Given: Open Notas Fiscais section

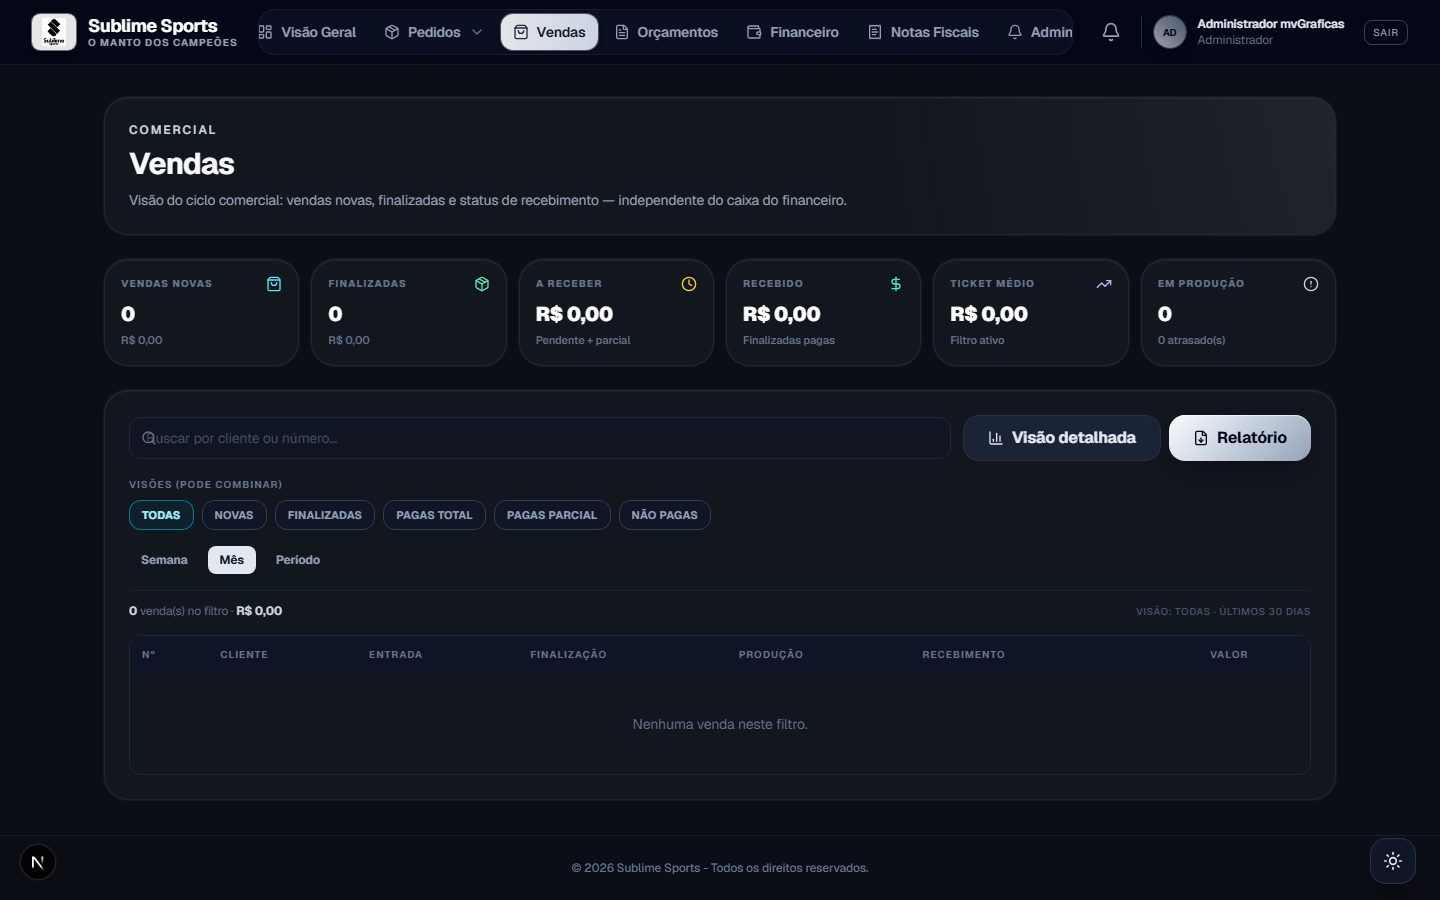Looking at the screenshot, I should click(x=923, y=32).
